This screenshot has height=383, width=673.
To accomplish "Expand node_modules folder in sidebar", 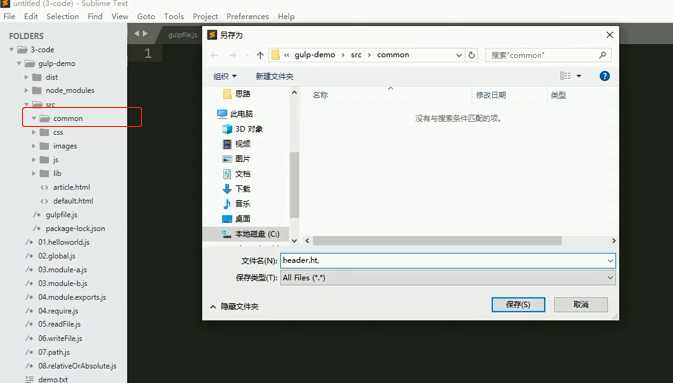I will pos(26,91).
